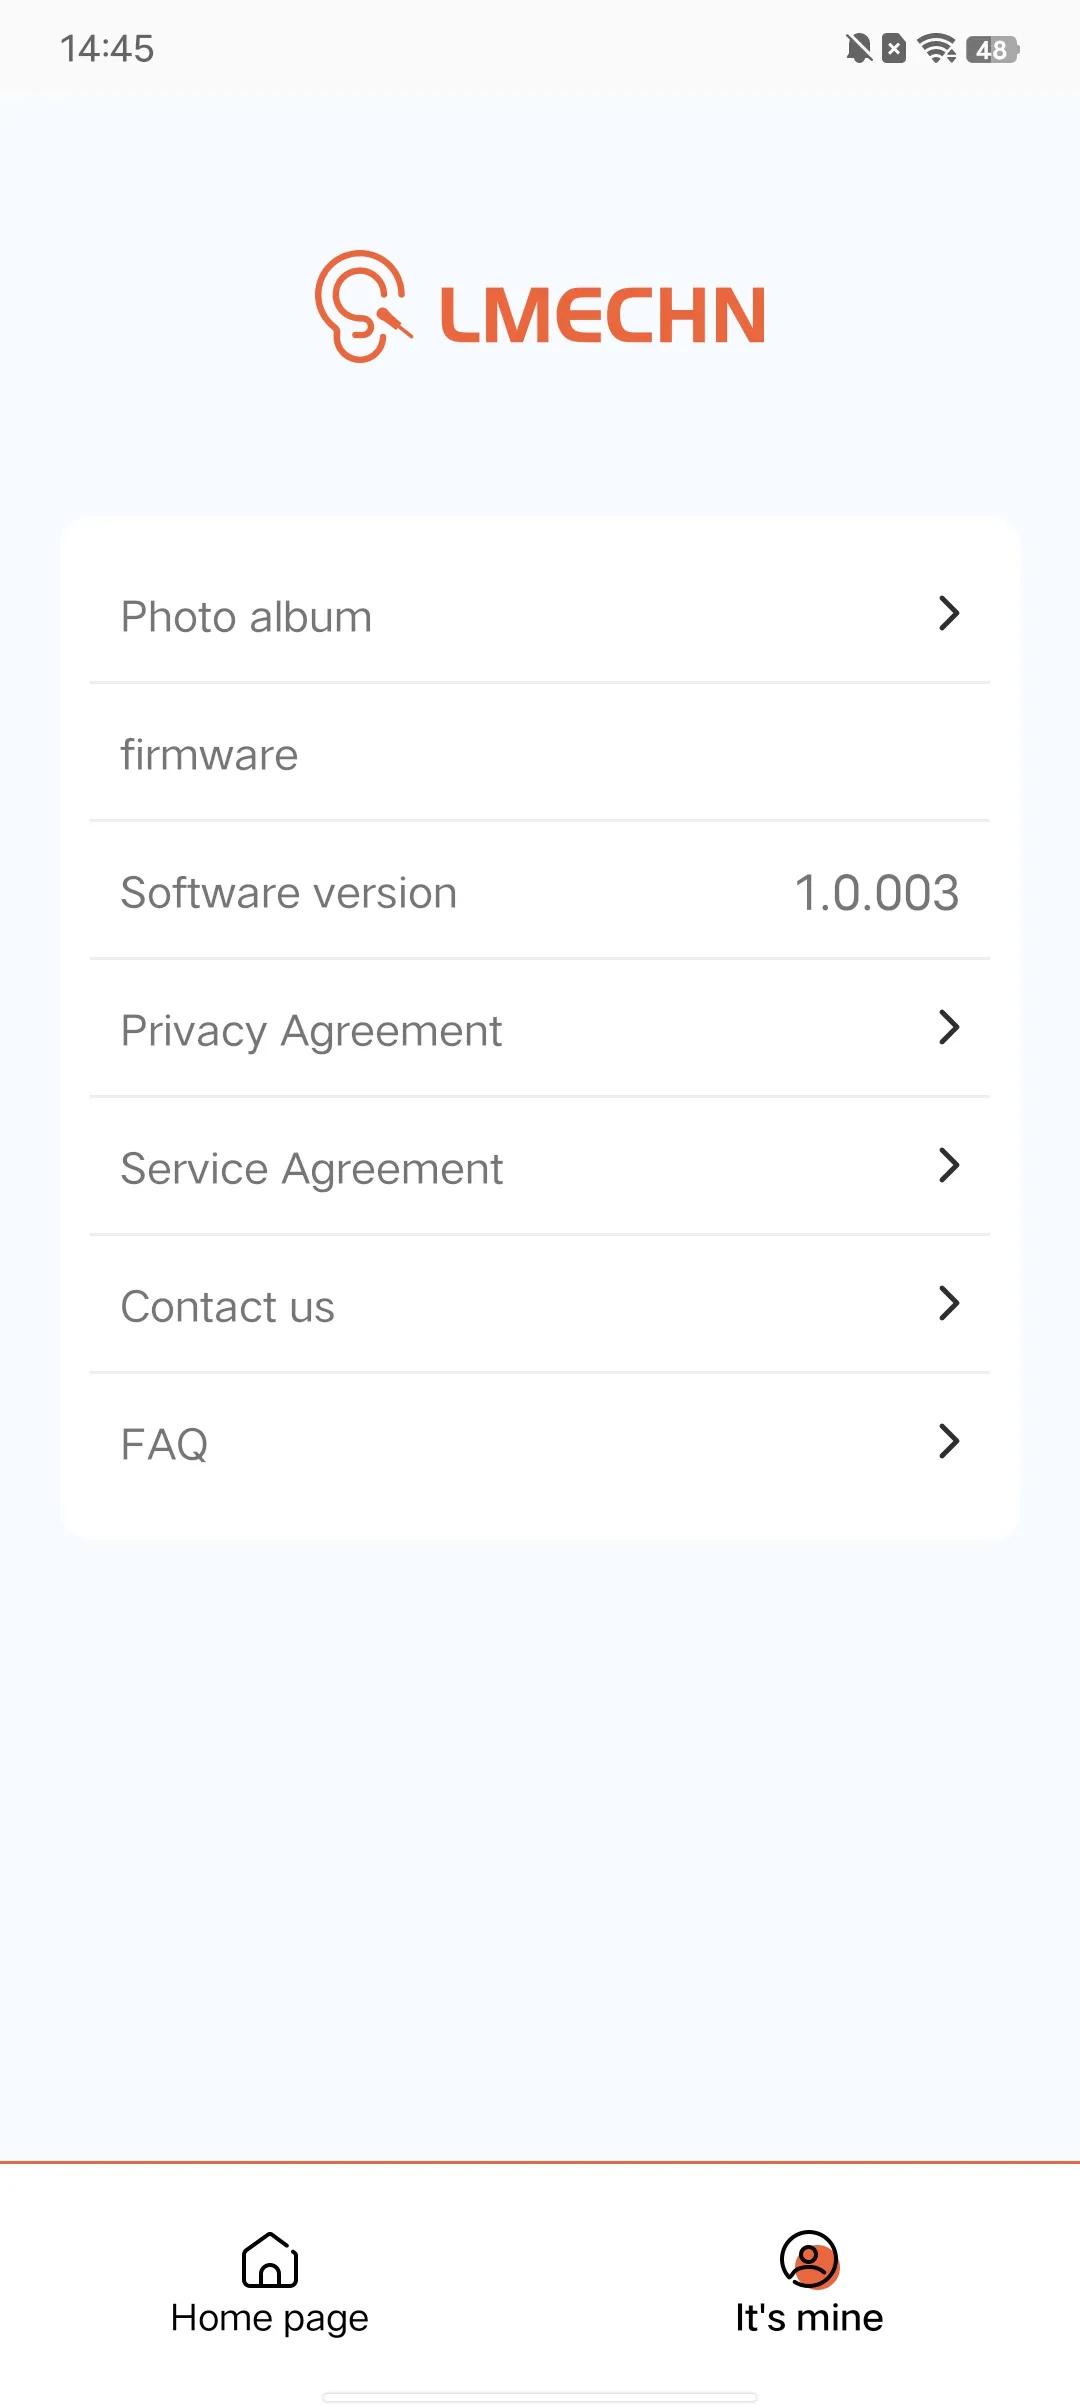This screenshot has width=1080, height=2404.
Task: Tap the Software version number 1.0.003
Action: point(876,893)
